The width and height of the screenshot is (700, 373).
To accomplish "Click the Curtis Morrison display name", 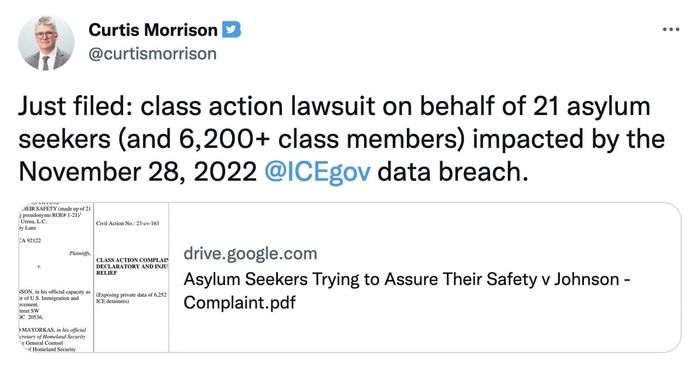I will pyautogui.click(x=153, y=30).
